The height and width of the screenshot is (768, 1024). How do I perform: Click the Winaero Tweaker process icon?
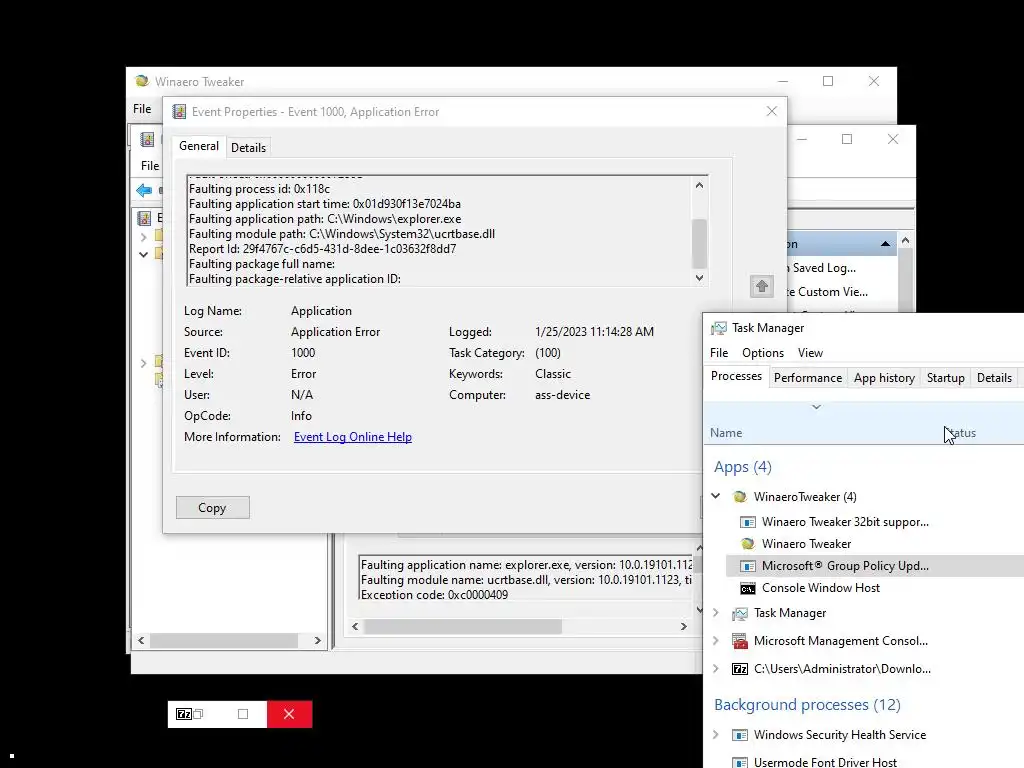(748, 544)
